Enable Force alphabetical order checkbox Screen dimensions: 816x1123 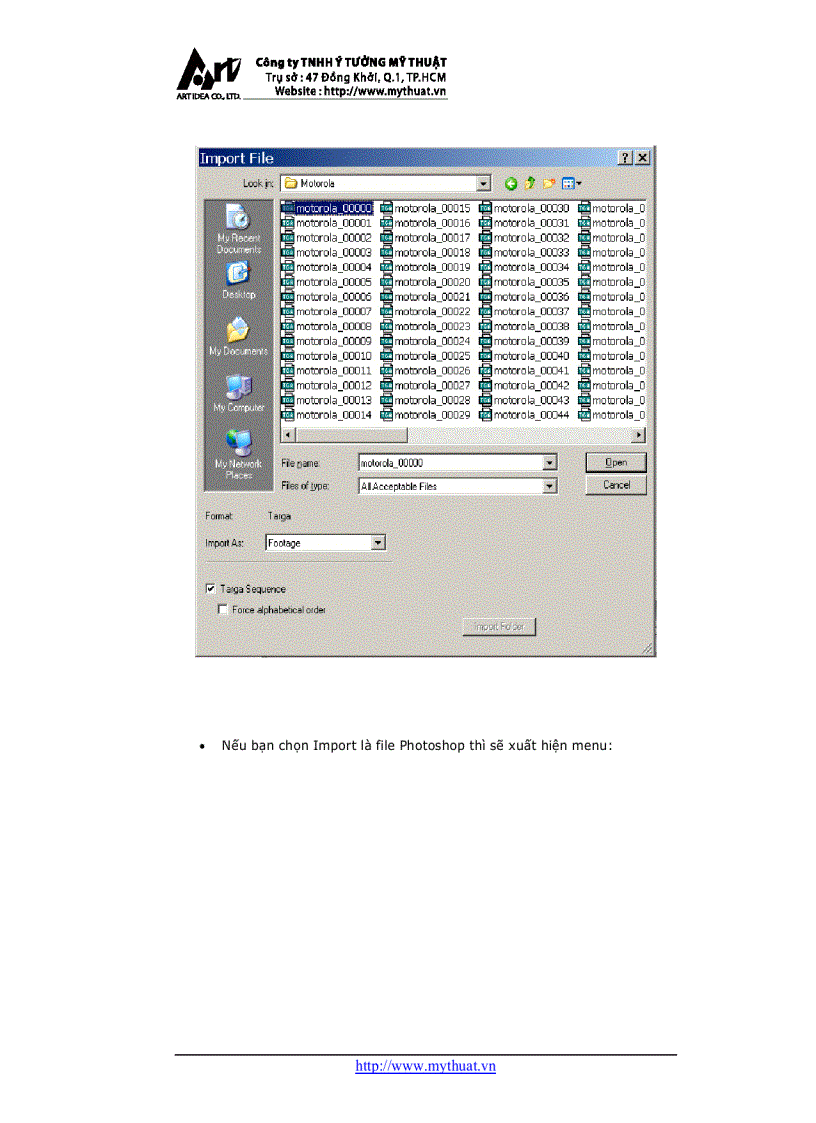[x=222, y=609]
